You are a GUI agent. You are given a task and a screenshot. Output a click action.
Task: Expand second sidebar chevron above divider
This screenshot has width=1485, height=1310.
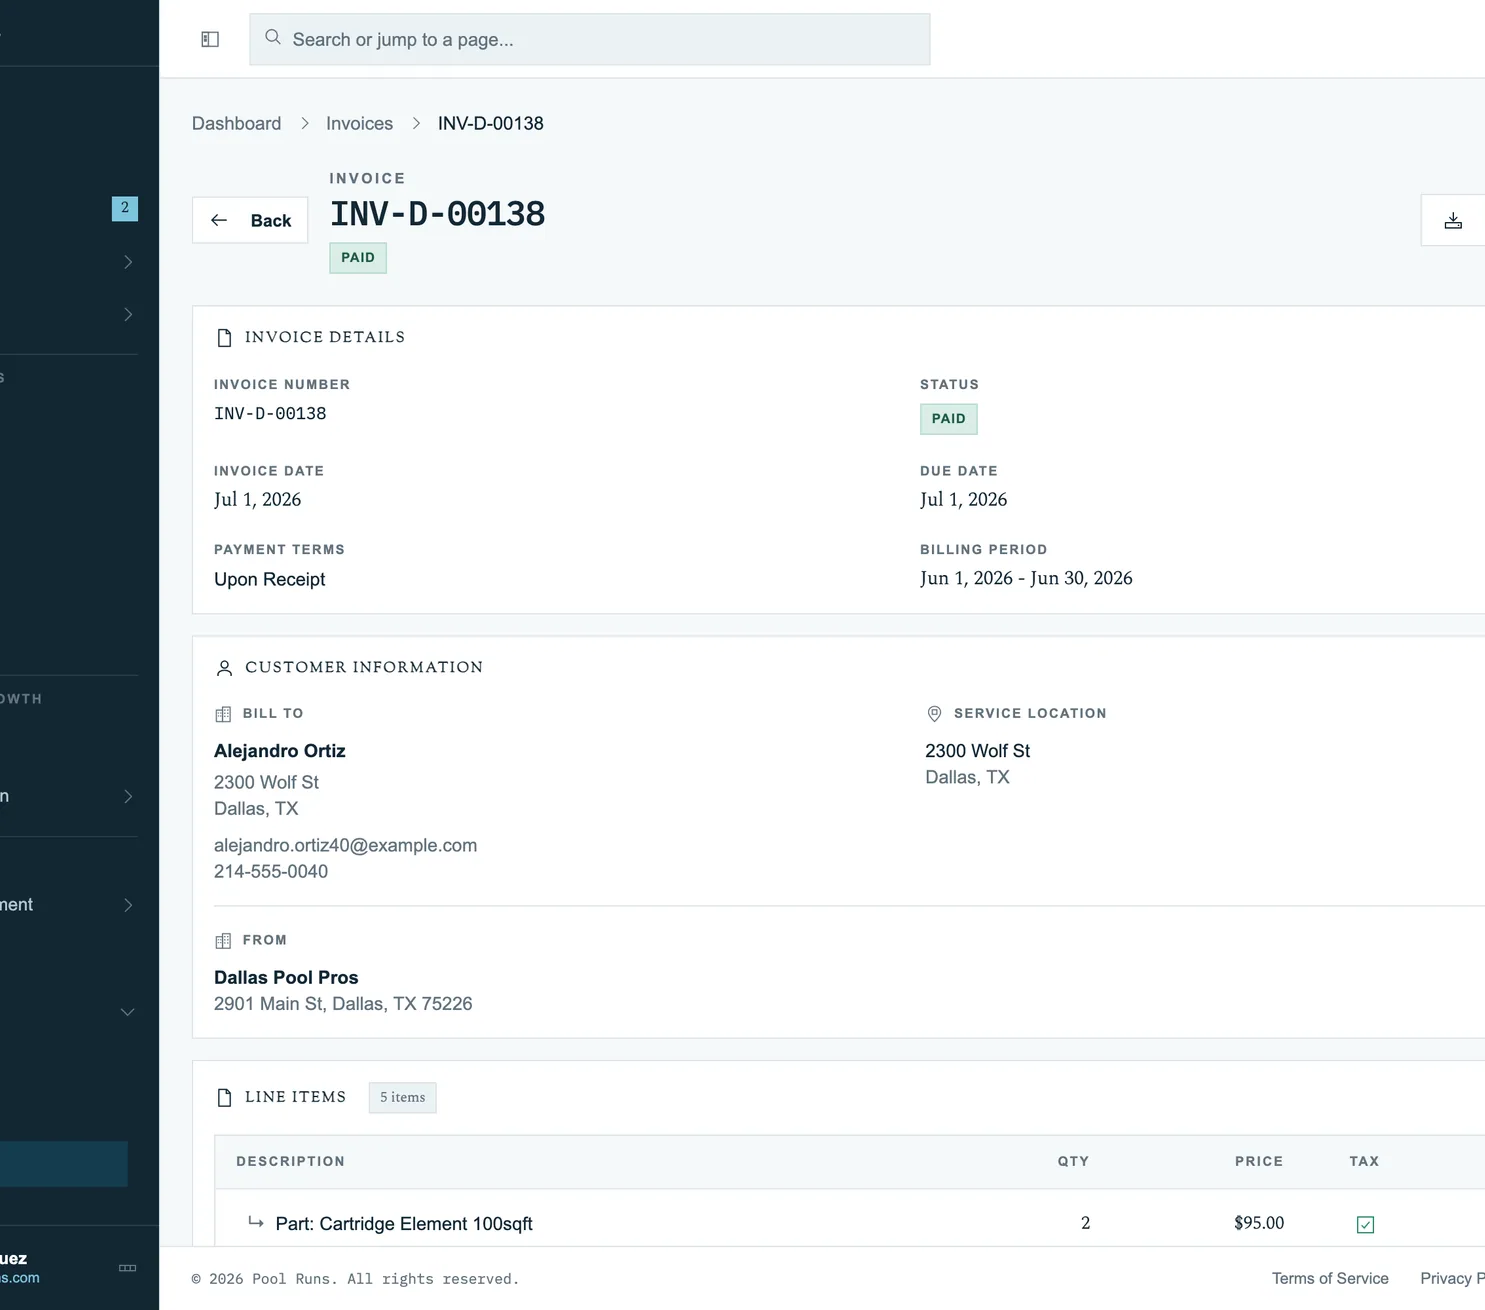(128, 314)
